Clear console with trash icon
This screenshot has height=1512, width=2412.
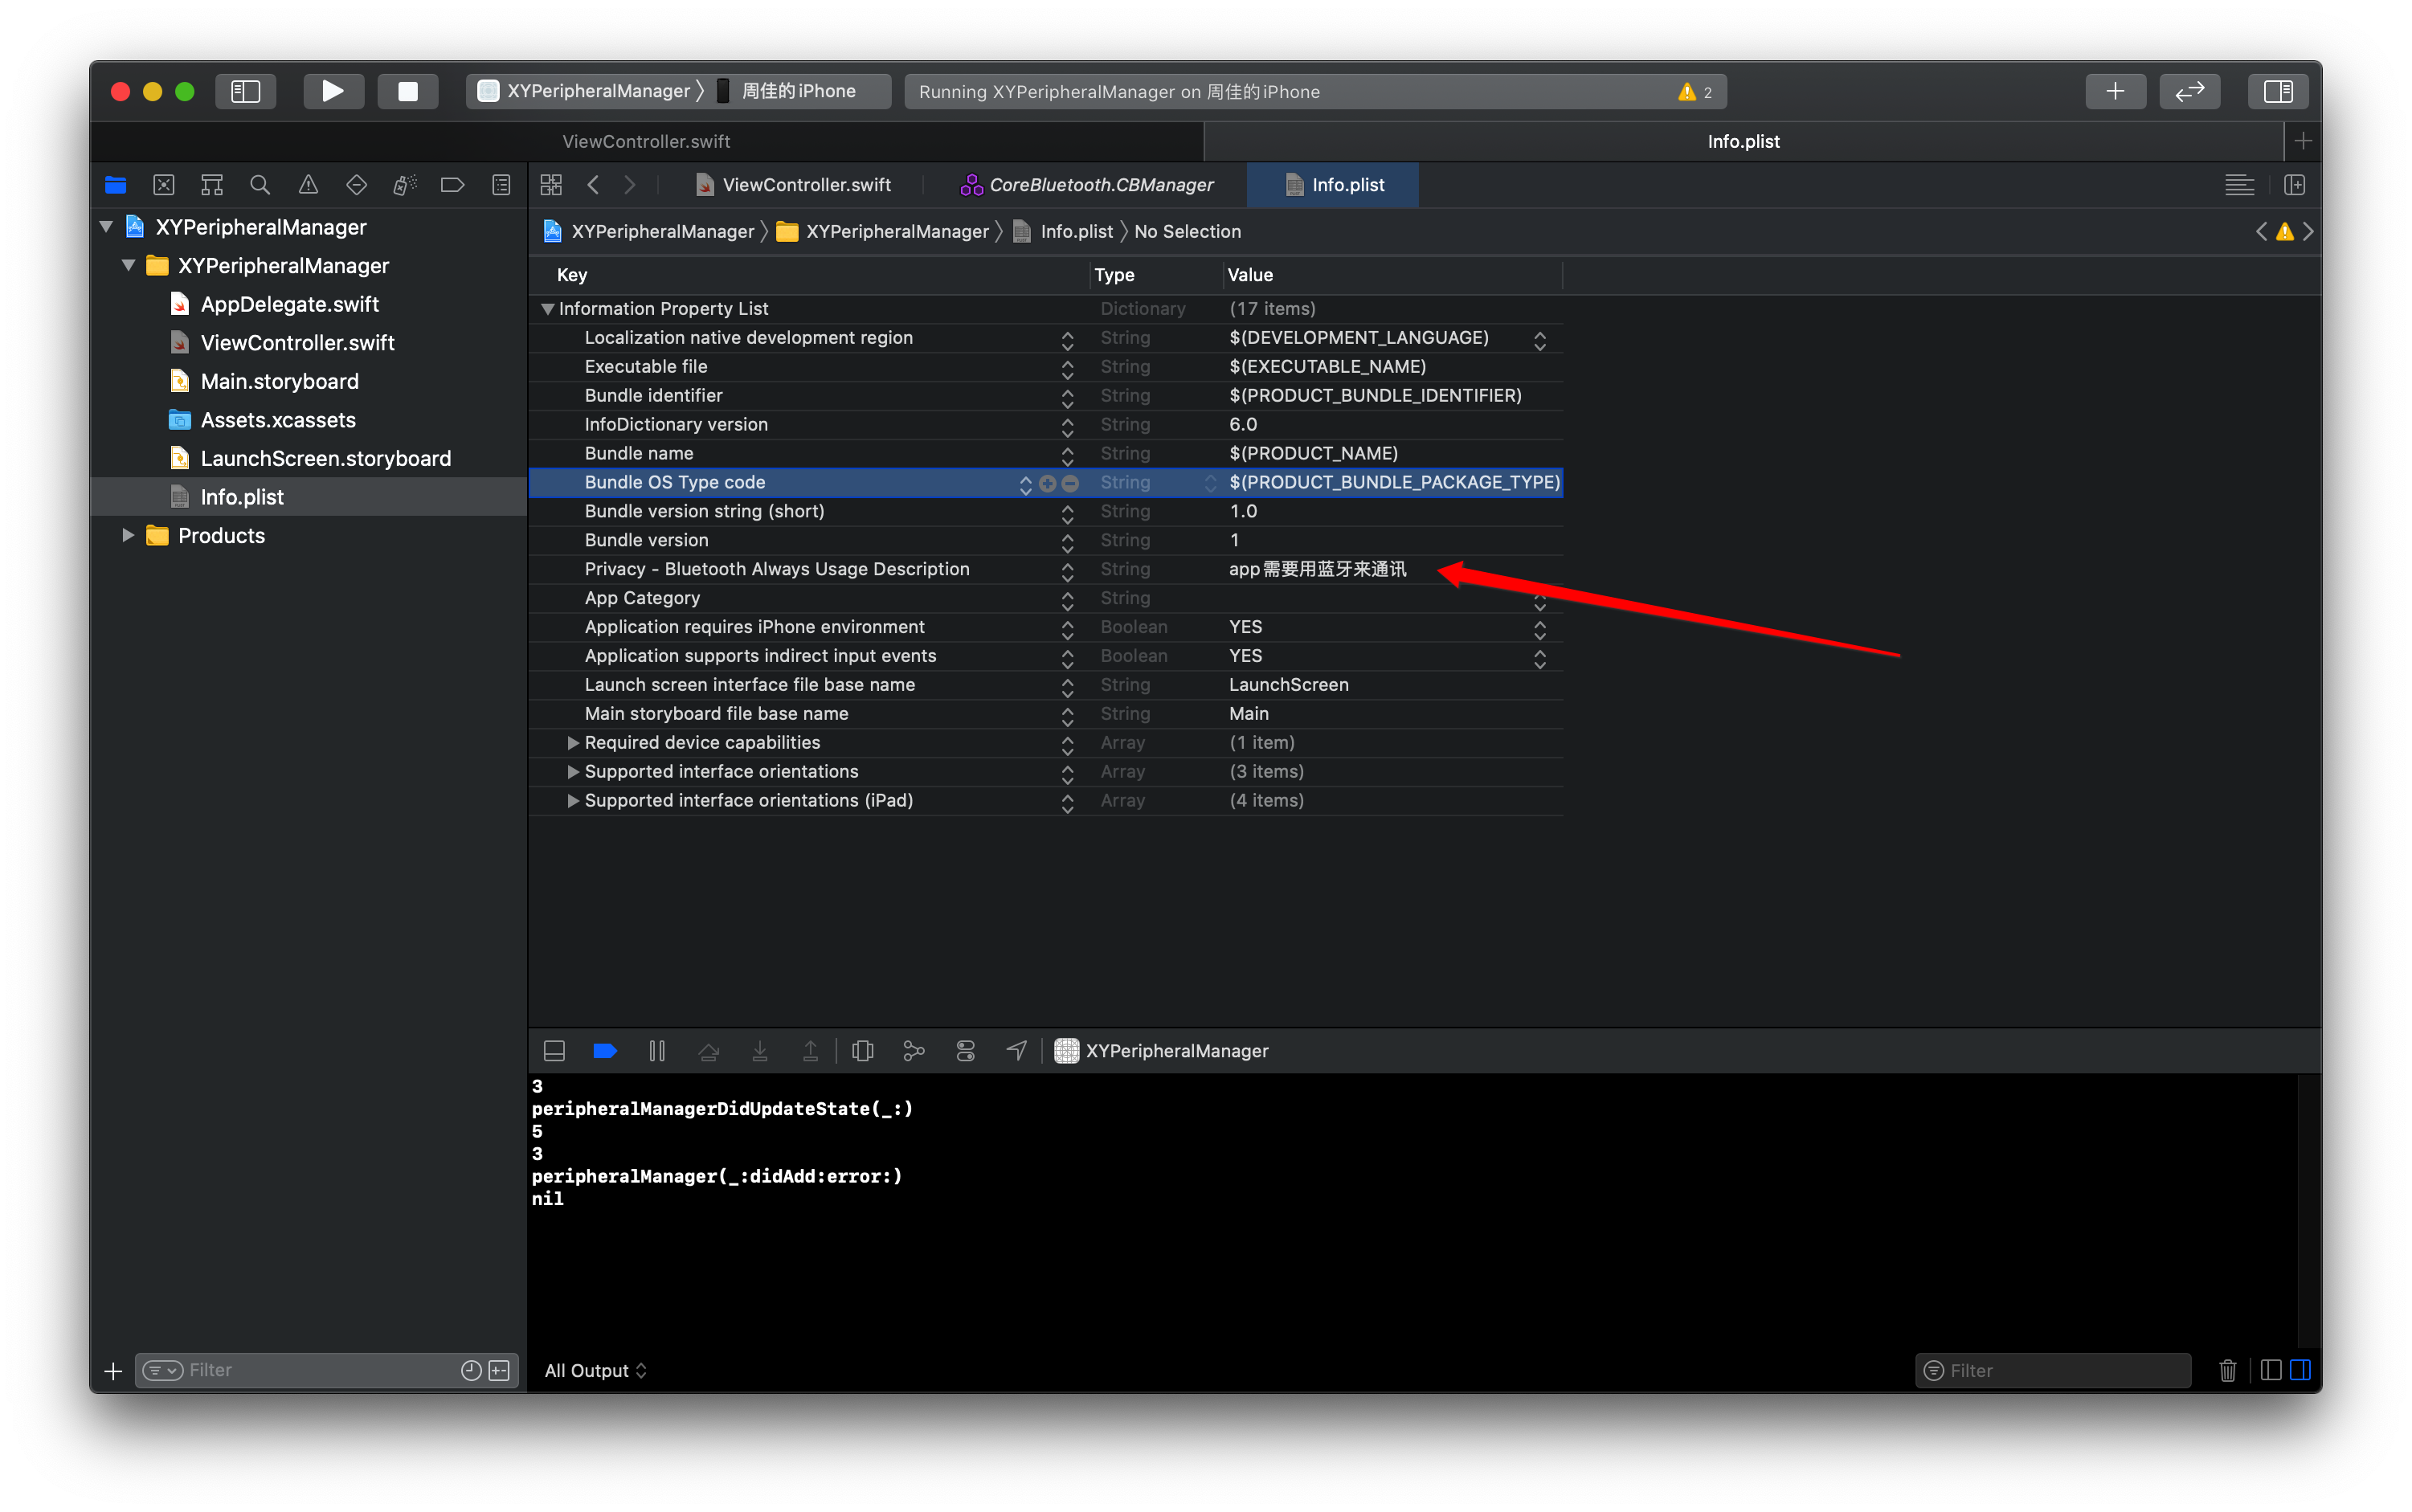click(2227, 1370)
